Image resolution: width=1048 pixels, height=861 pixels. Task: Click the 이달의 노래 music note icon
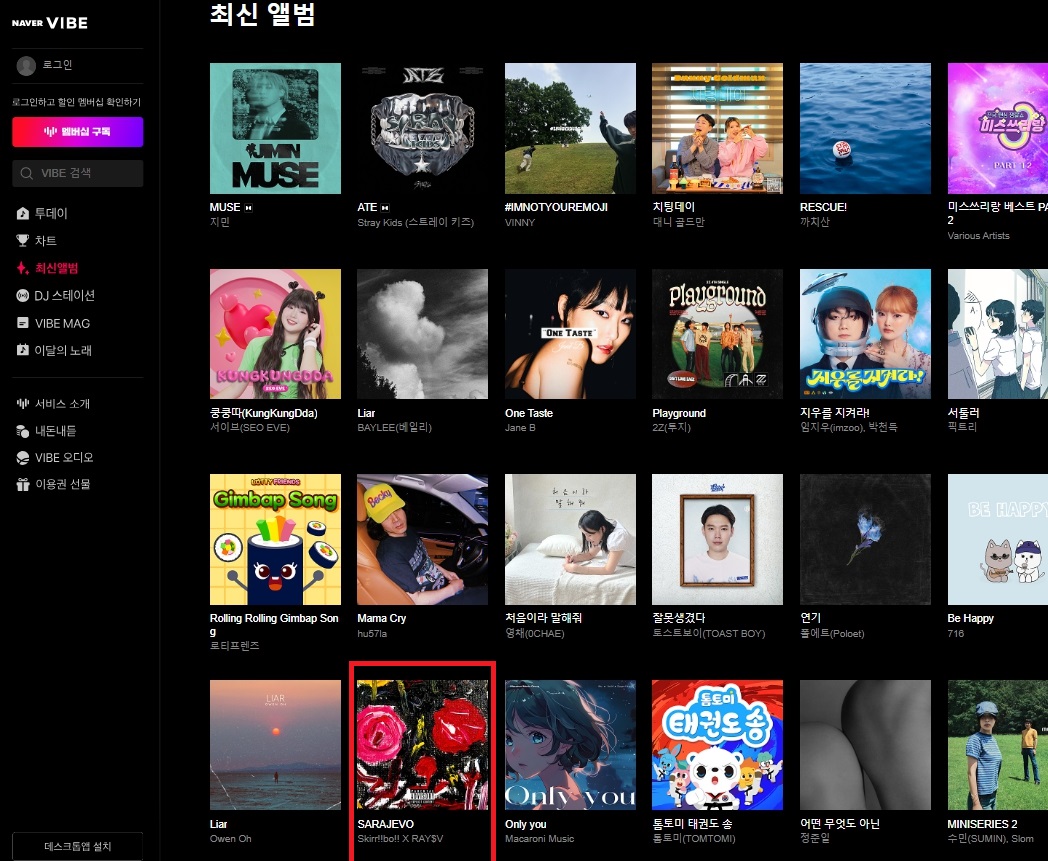click(x=23, y=350)
